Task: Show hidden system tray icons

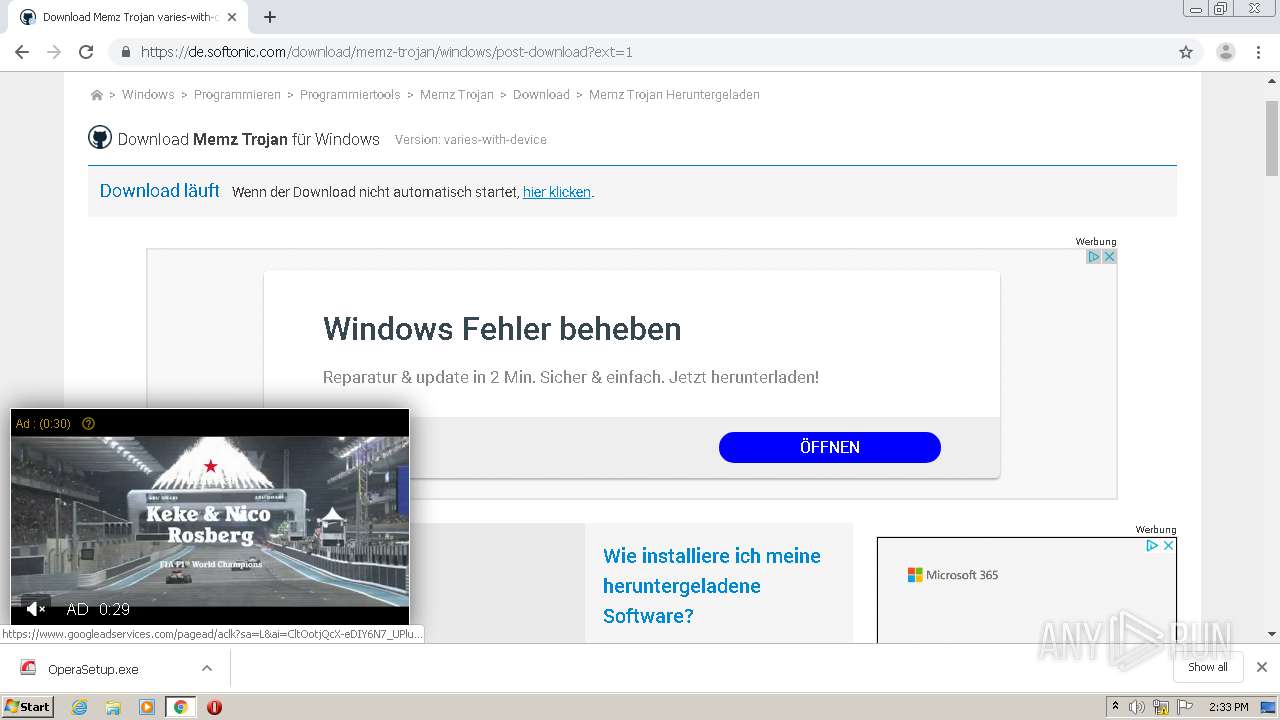Action: (1115, 707)
